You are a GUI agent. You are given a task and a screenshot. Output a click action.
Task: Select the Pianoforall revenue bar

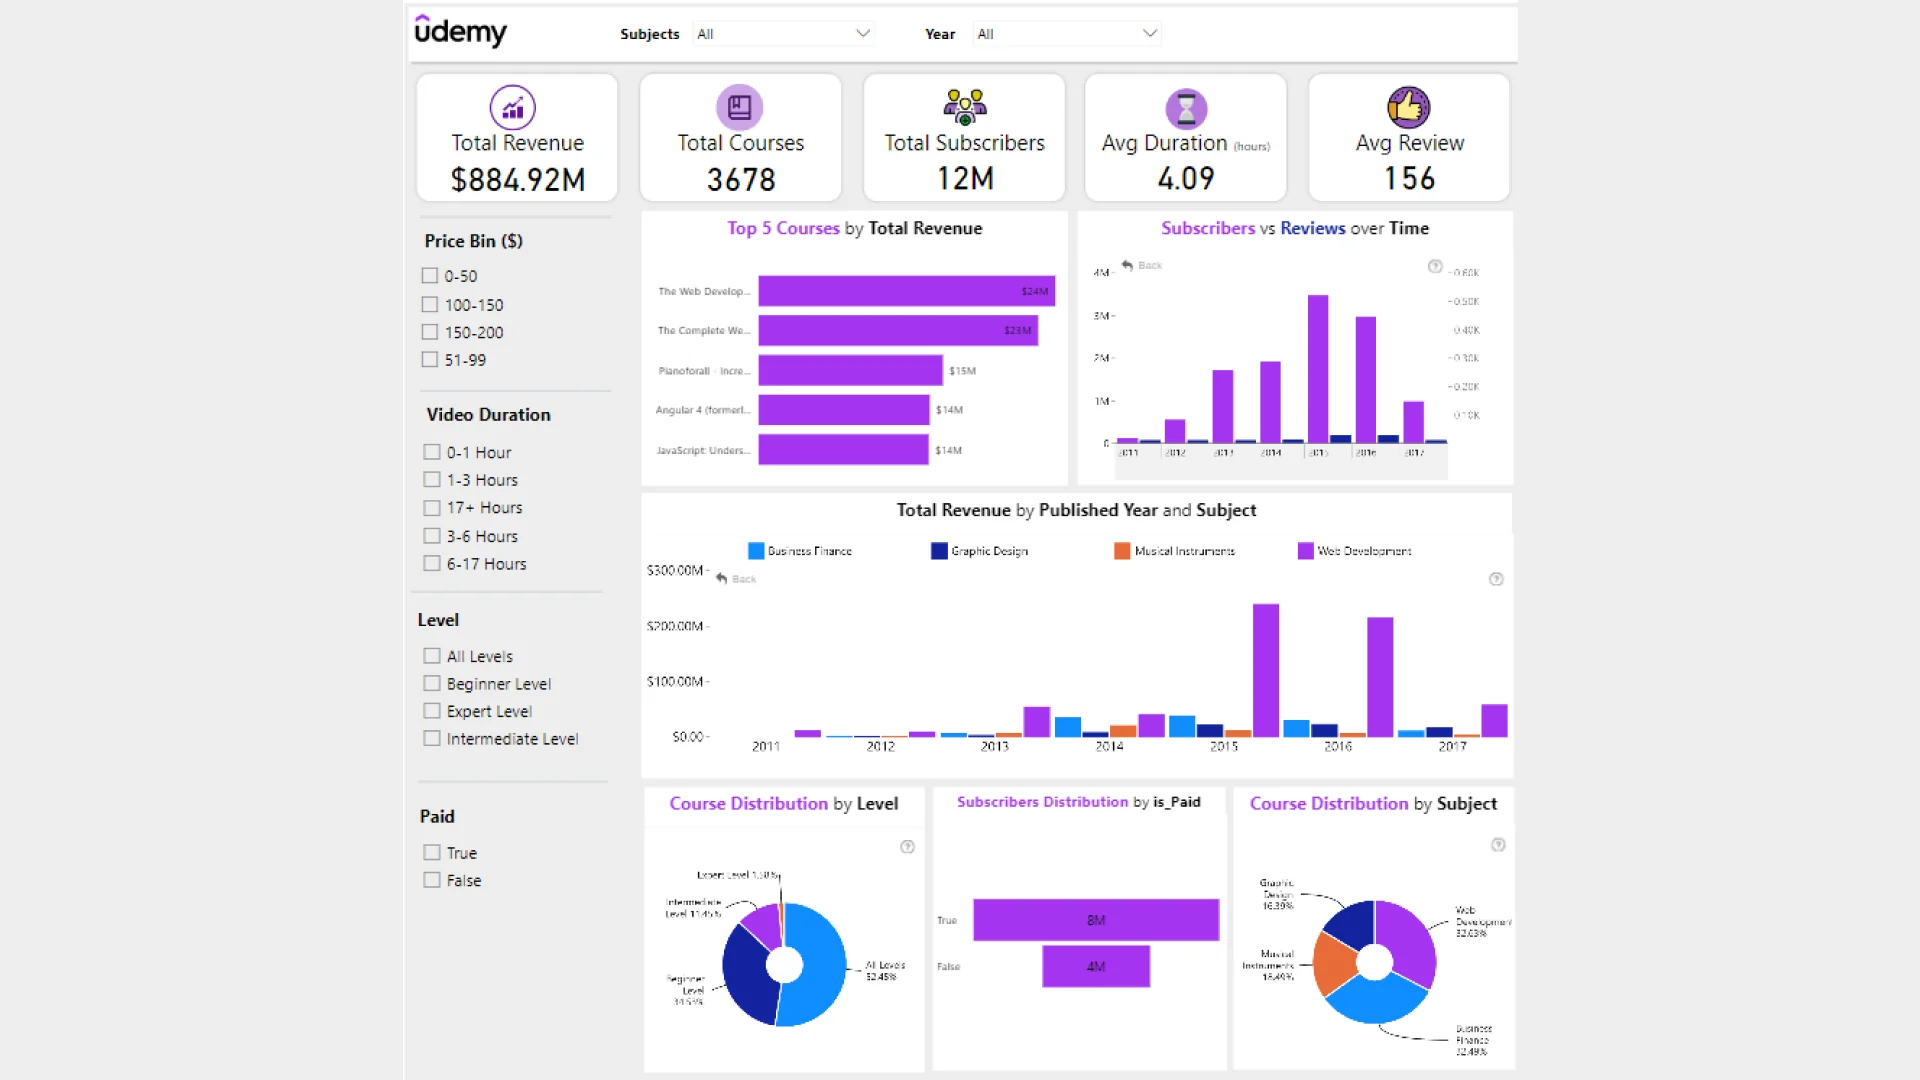point(850,370)
